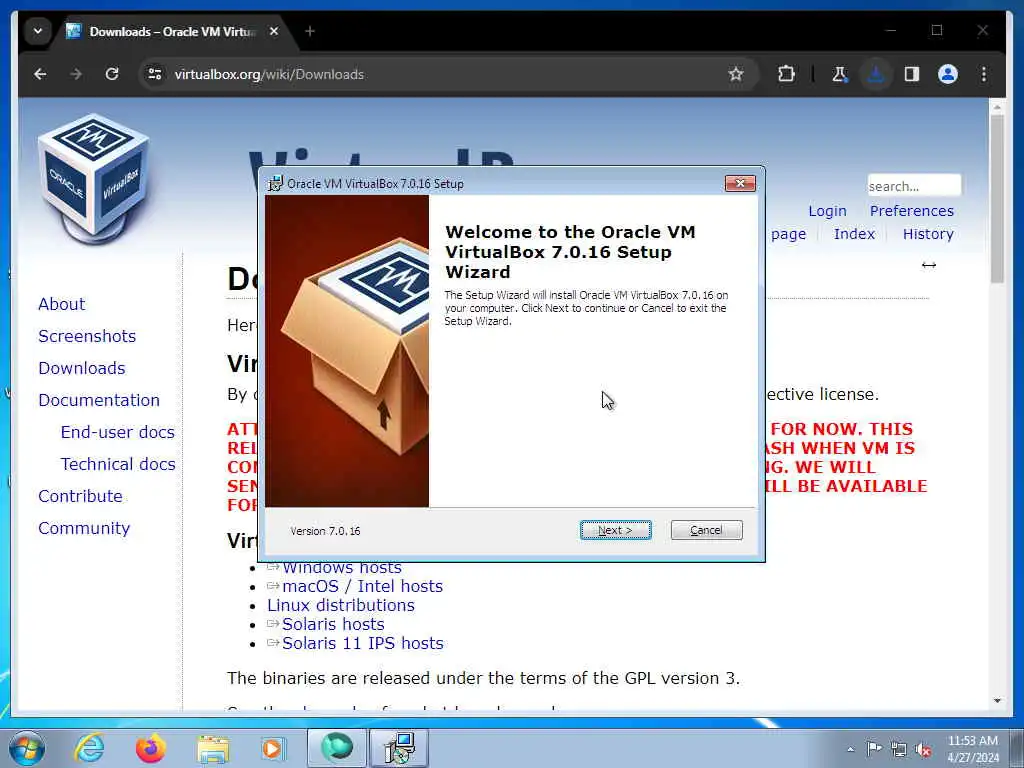Close the Downloads – Oracle VM VirtualBox tab
1024x768 pixels.
click(x=274, y=31)
